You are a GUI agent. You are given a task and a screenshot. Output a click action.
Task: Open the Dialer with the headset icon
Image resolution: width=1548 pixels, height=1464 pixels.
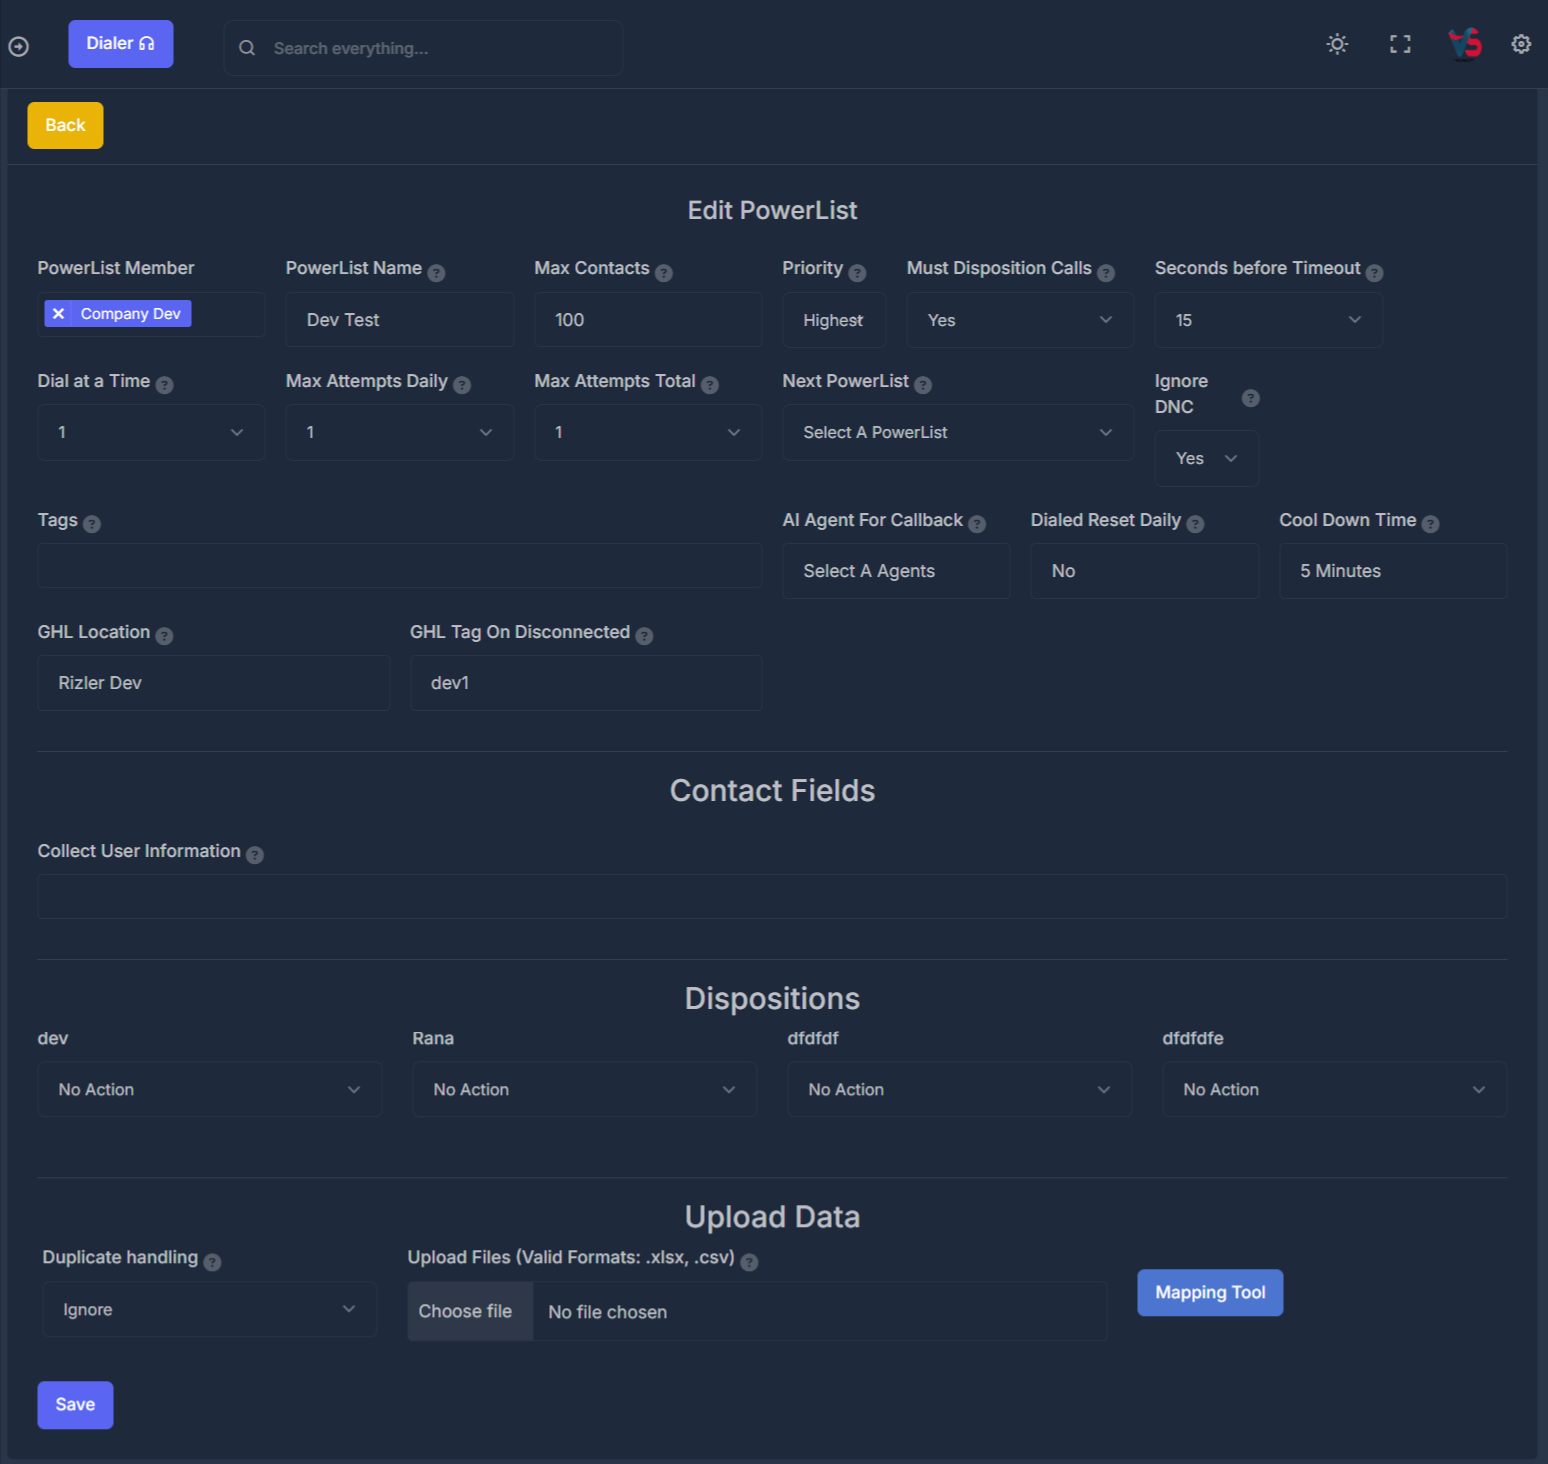click(120, 43)
